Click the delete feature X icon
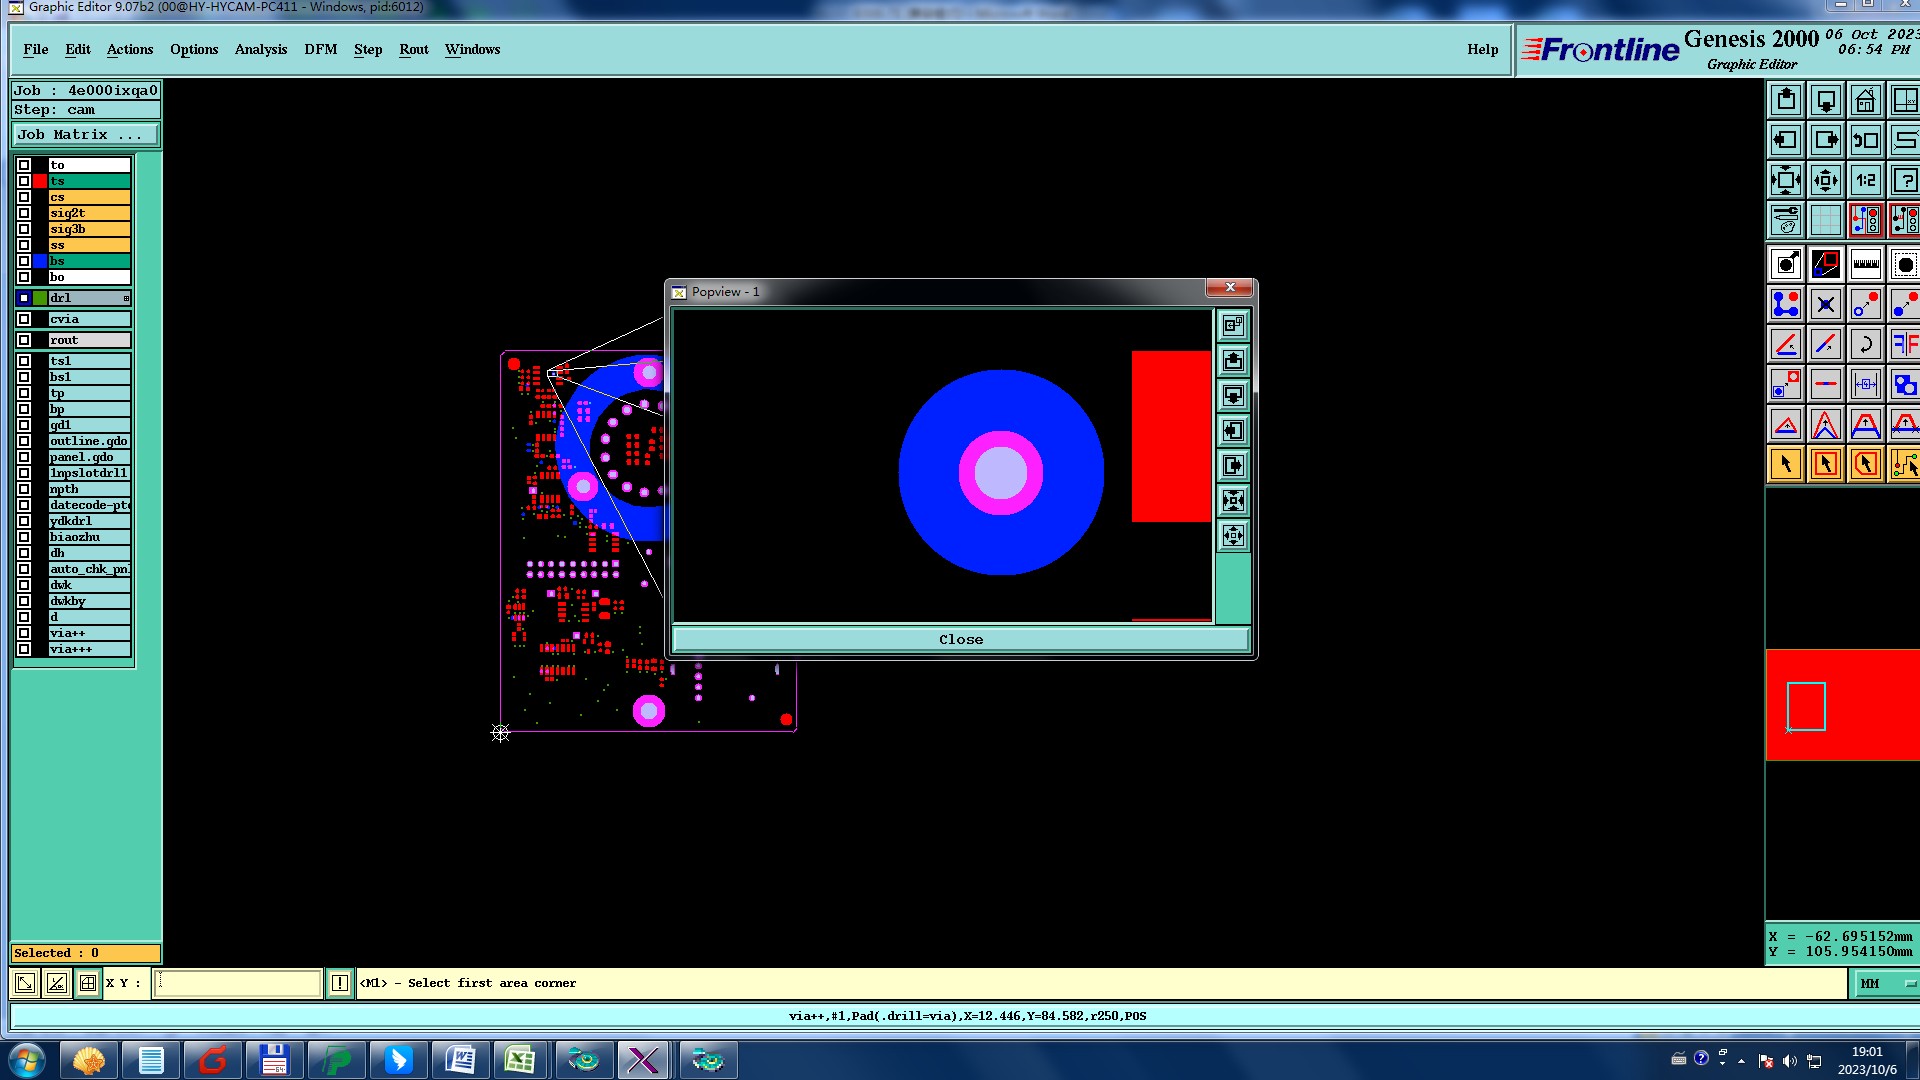The width and height of the screenshot is (1920, 1080). (1825, 304)
